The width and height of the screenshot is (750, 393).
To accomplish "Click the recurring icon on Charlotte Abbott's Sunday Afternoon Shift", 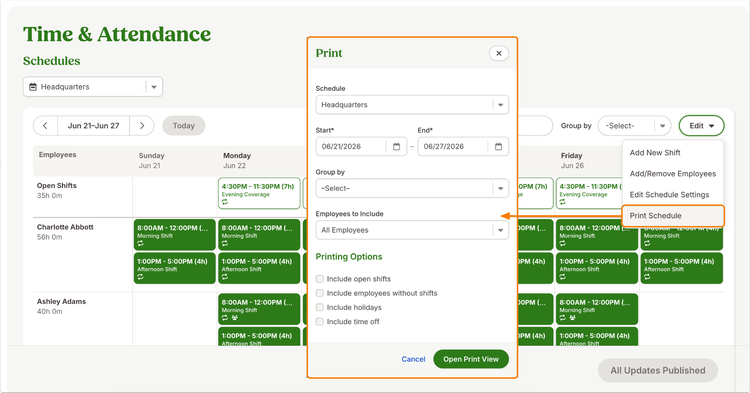I will [140, 277].
